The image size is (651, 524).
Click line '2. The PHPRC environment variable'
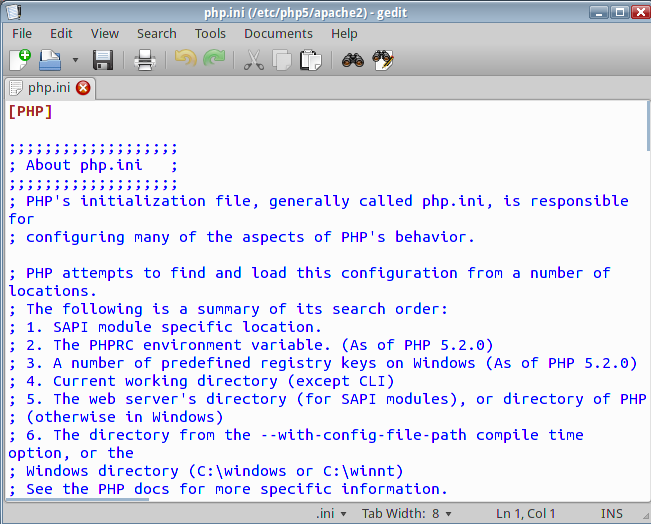(x=251, y=345)
